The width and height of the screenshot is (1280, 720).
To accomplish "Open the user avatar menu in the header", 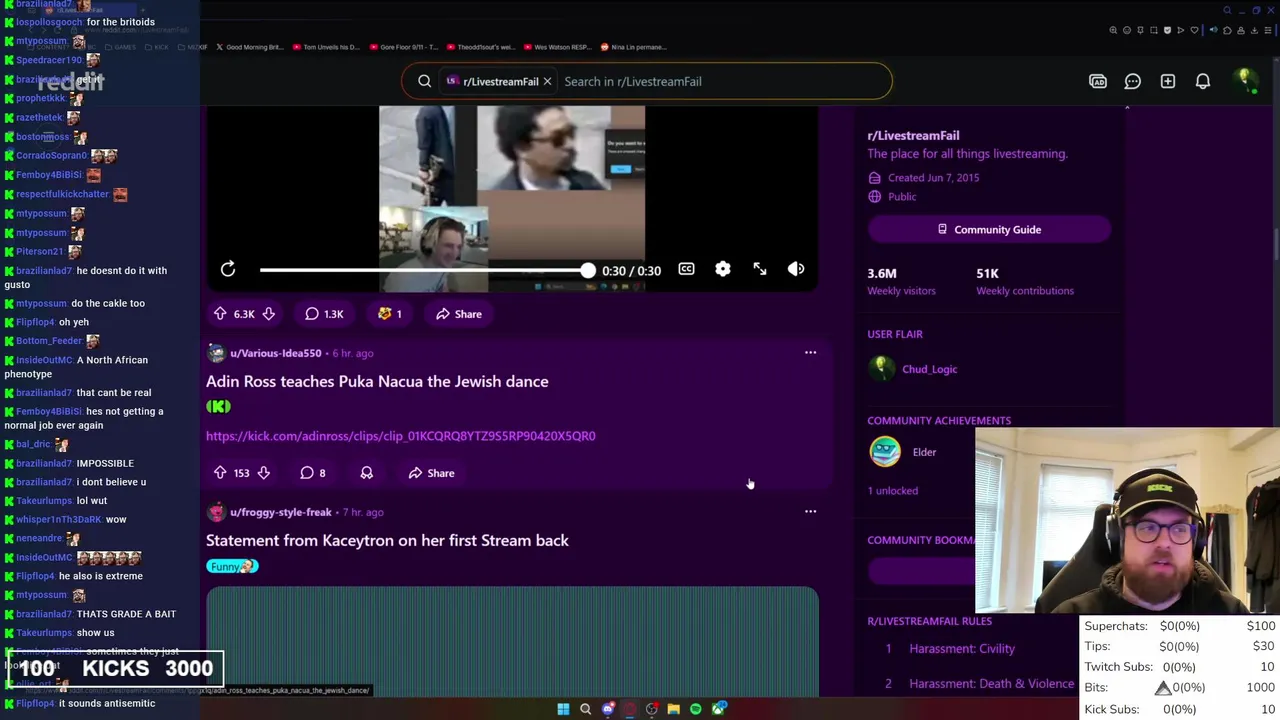I will point(1244,80).
